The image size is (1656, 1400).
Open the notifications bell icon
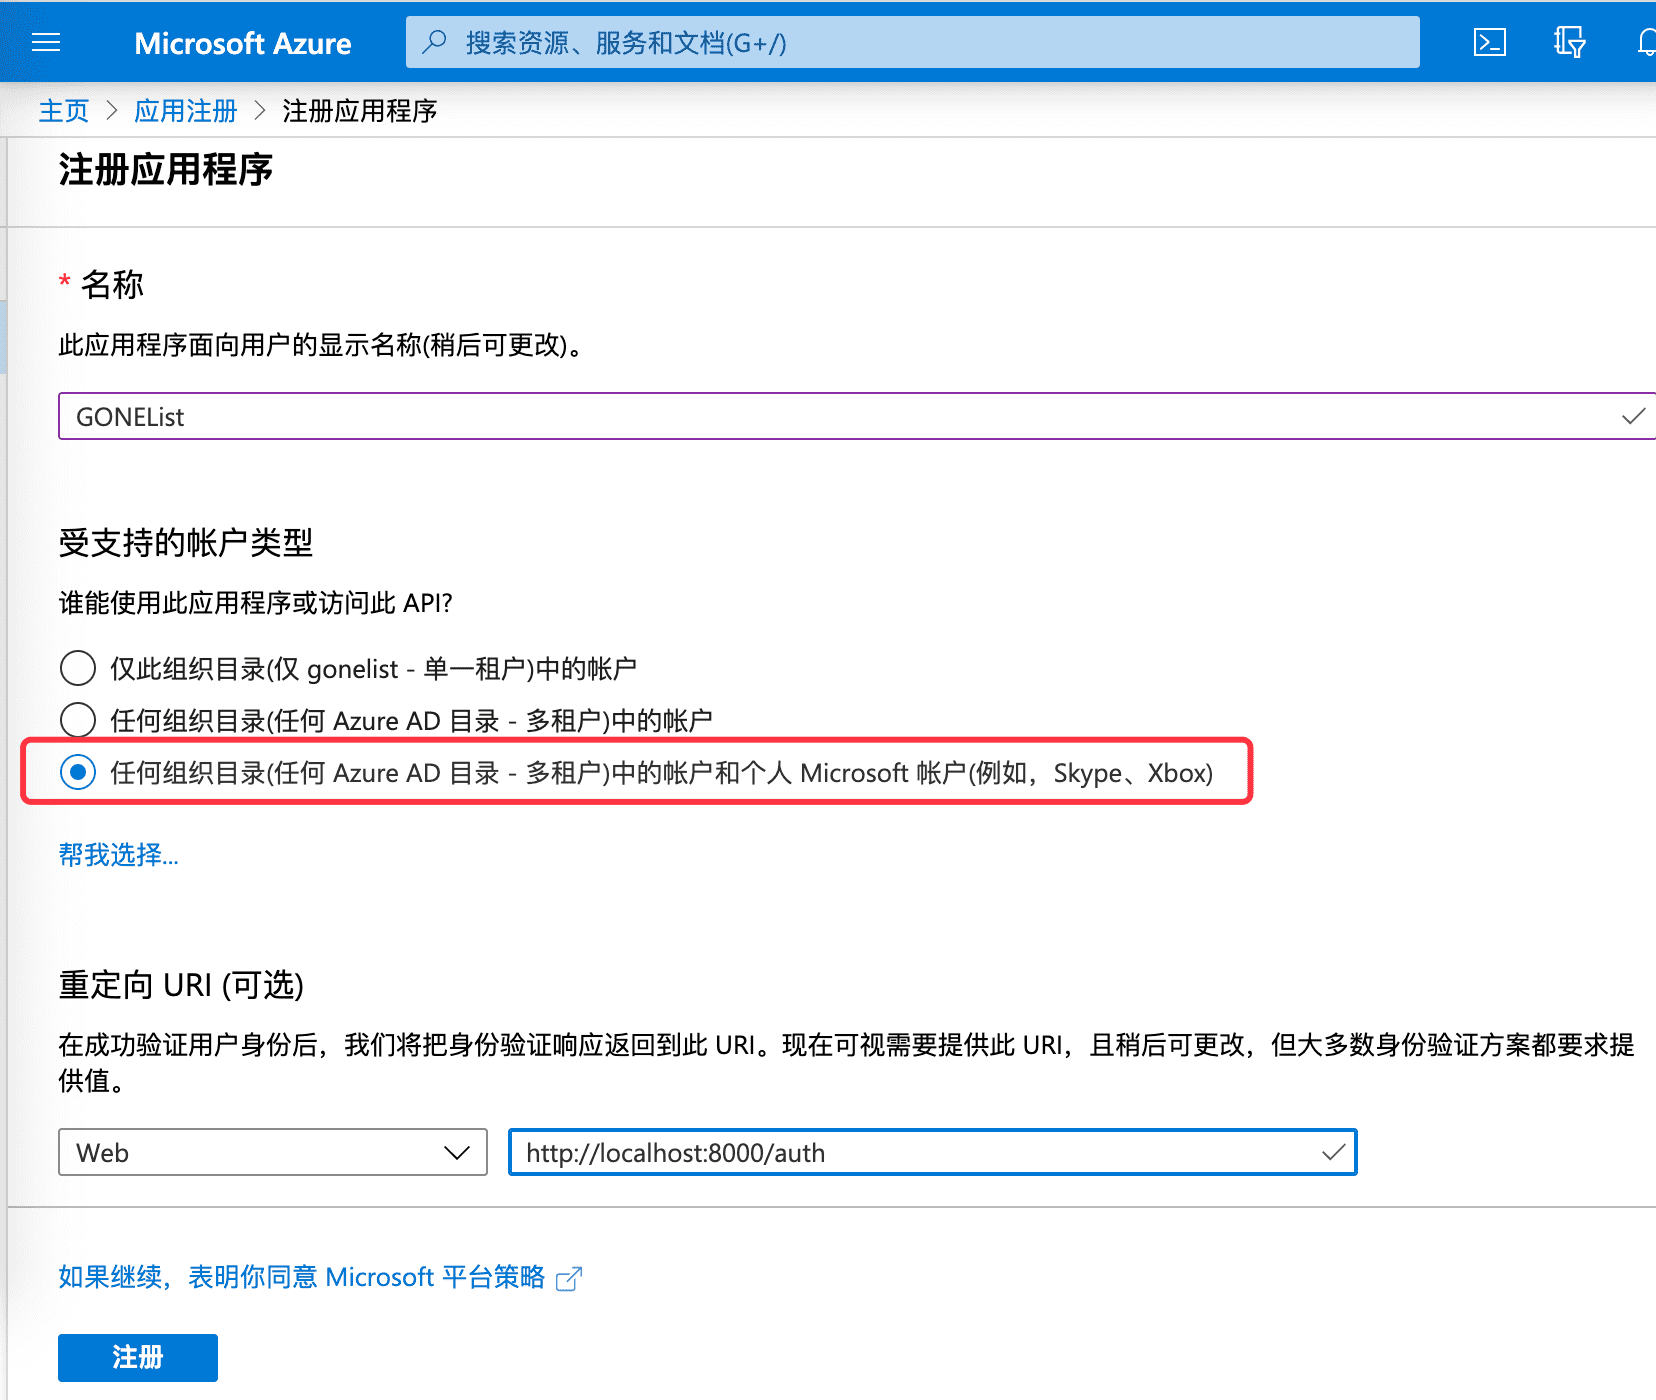tap(1645, 42)
